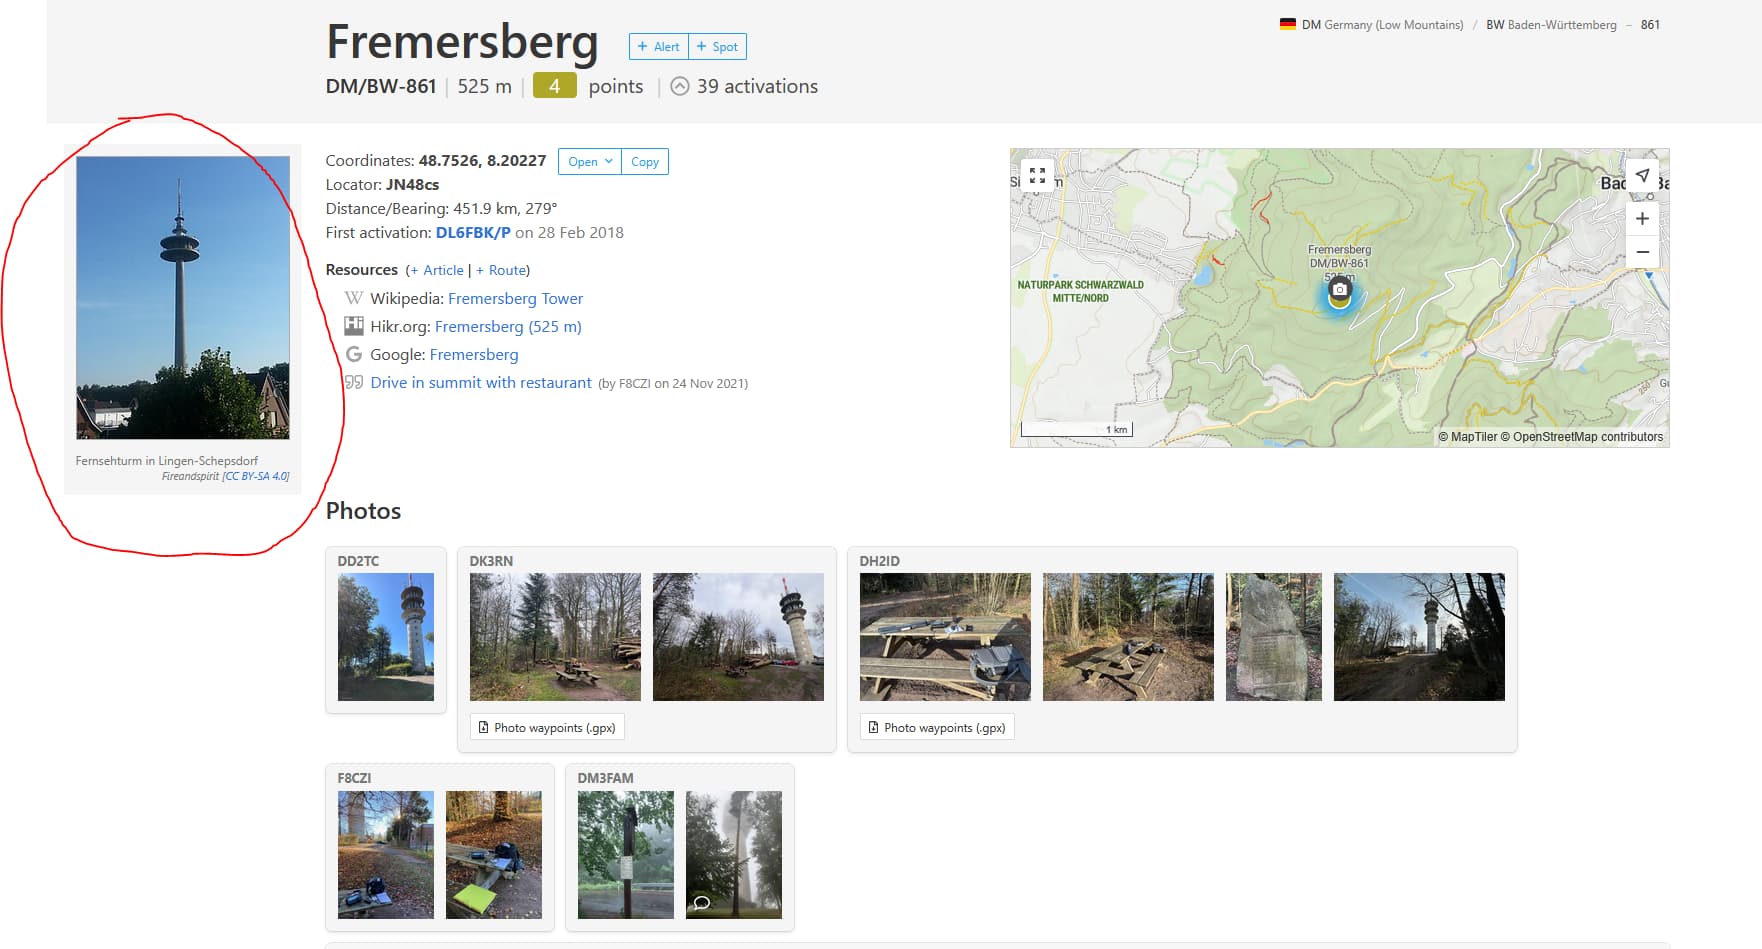Copy the summit coordinates
Viewport: 1762px width, 949px height.
[x=645, y=162]
